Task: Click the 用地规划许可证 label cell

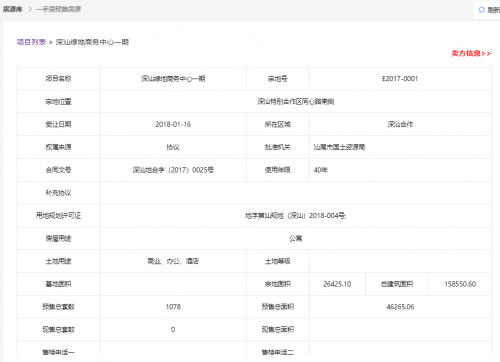Action: (x=58, y=216)
